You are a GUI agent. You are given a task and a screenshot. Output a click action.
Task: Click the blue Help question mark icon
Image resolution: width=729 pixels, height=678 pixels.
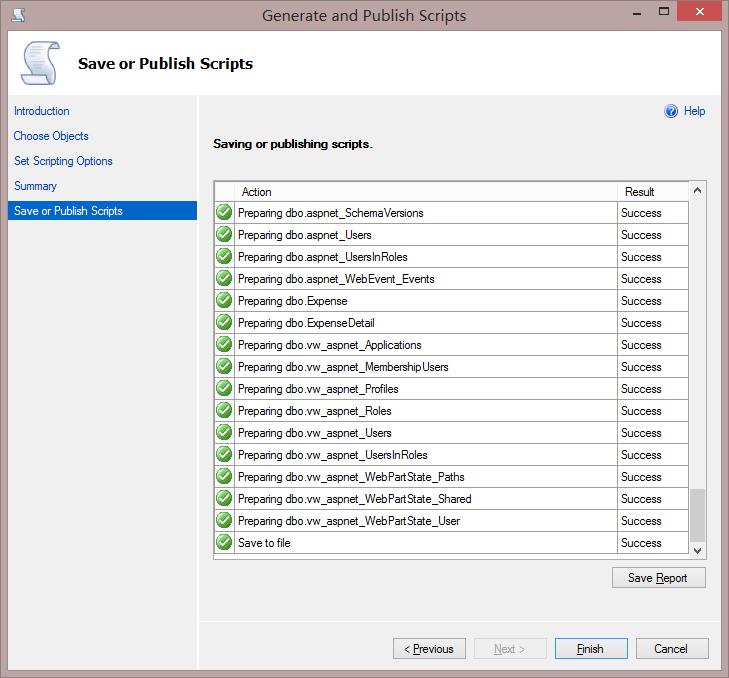671,111
